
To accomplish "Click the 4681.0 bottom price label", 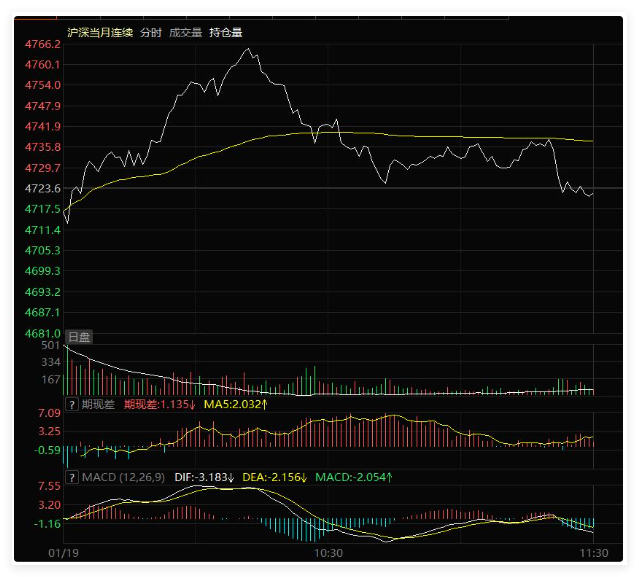I will [x=43, y=333].
